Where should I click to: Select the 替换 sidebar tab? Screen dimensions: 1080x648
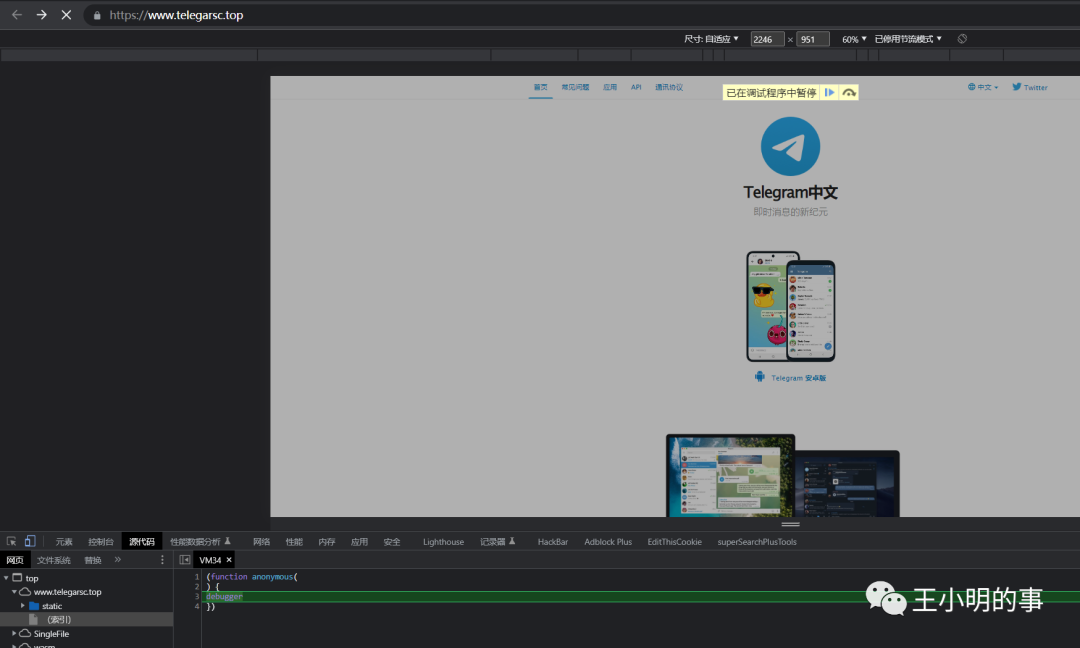click(92, 560)
